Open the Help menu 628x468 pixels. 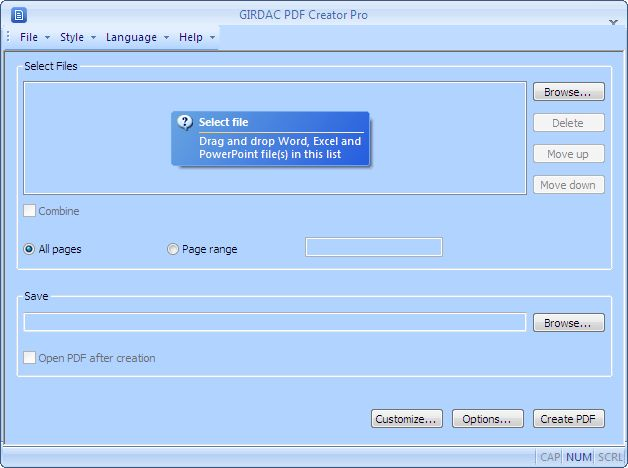pyautogui.click(x=191, y=37)
